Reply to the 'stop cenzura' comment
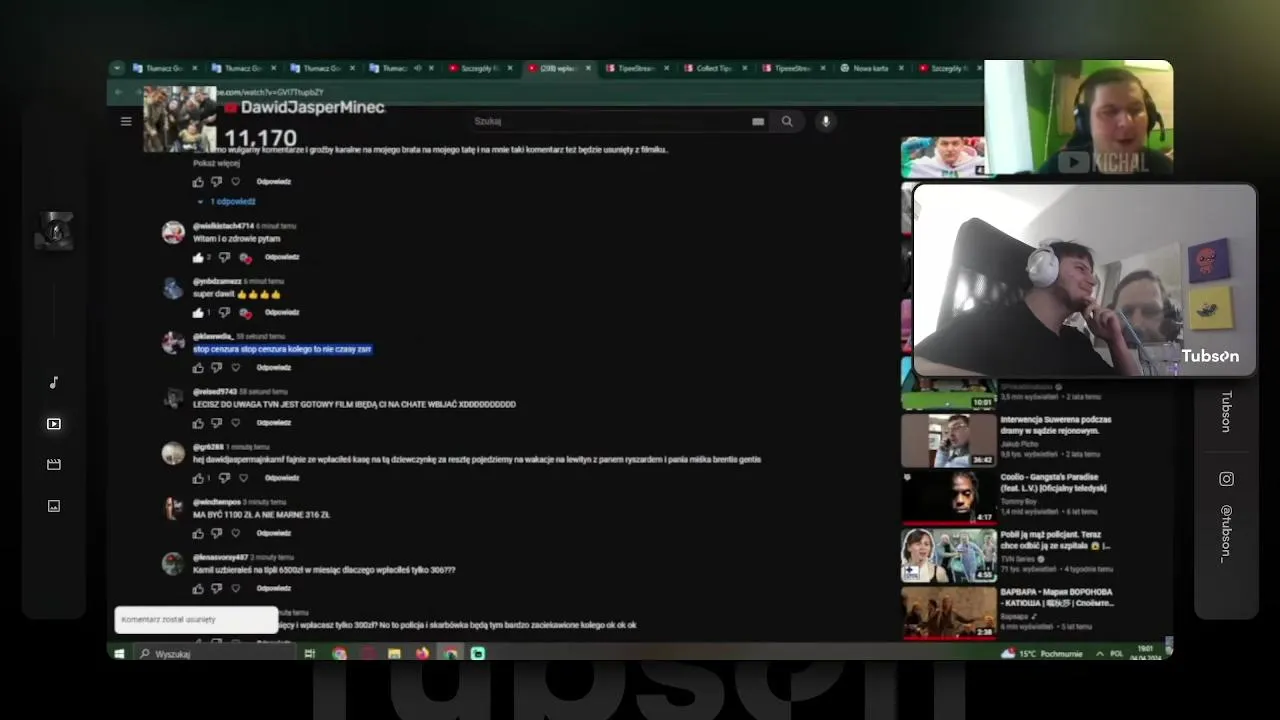The width and height of the screenshot is (1280, 720). (x=274, y=367)
